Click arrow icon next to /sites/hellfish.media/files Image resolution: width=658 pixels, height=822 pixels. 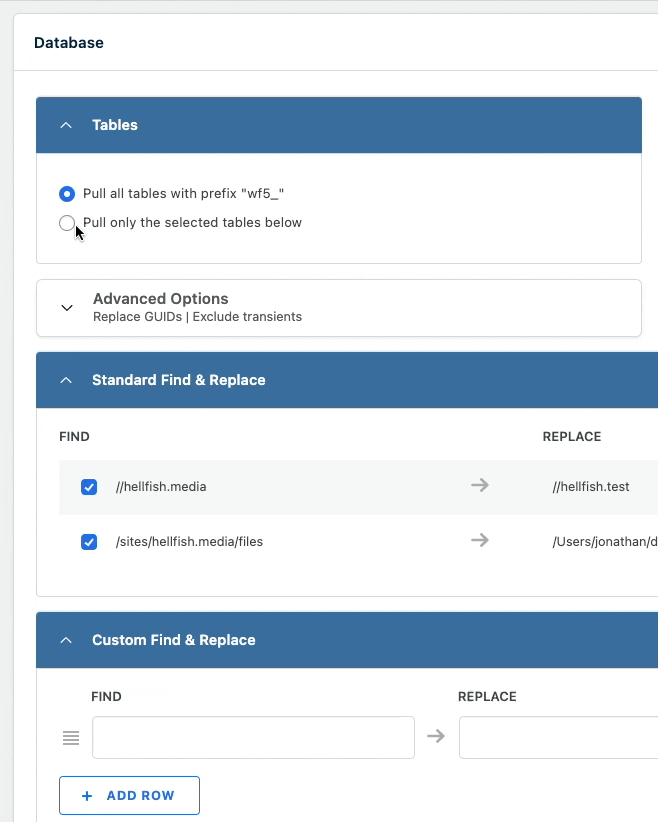tap(480, 540)
